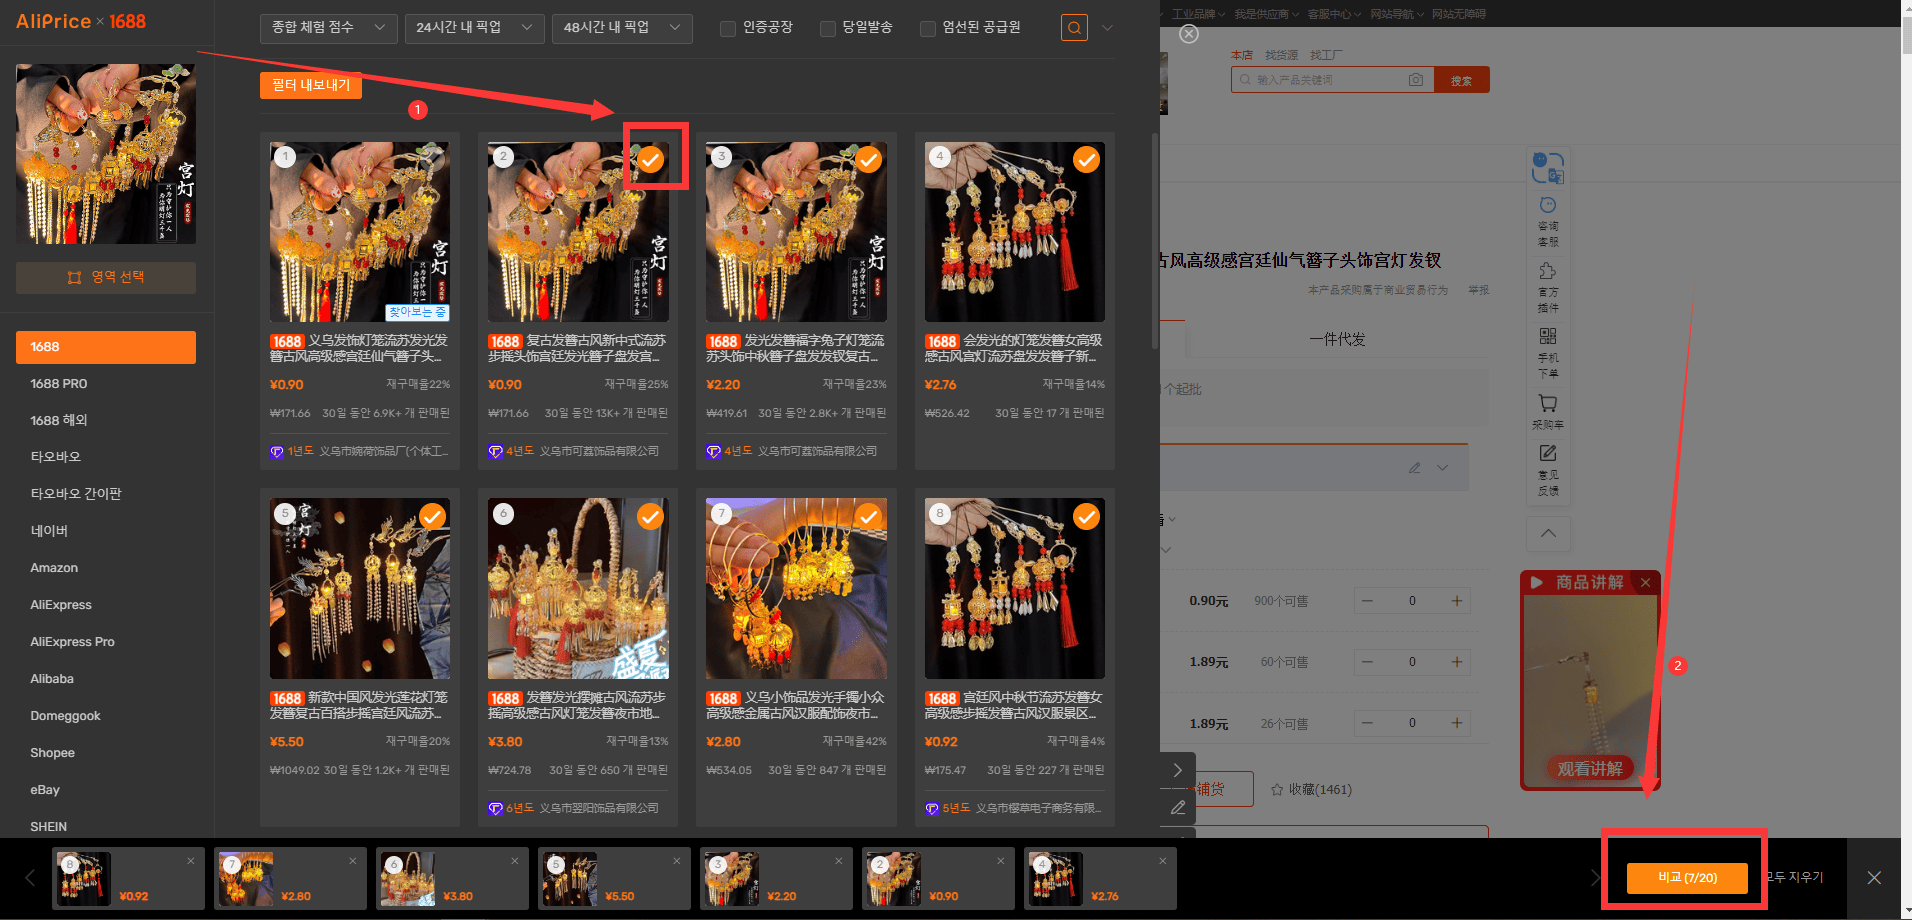Deselect the checkmark on product 2
Screen dimensions: 1912x920
[651, 160]
